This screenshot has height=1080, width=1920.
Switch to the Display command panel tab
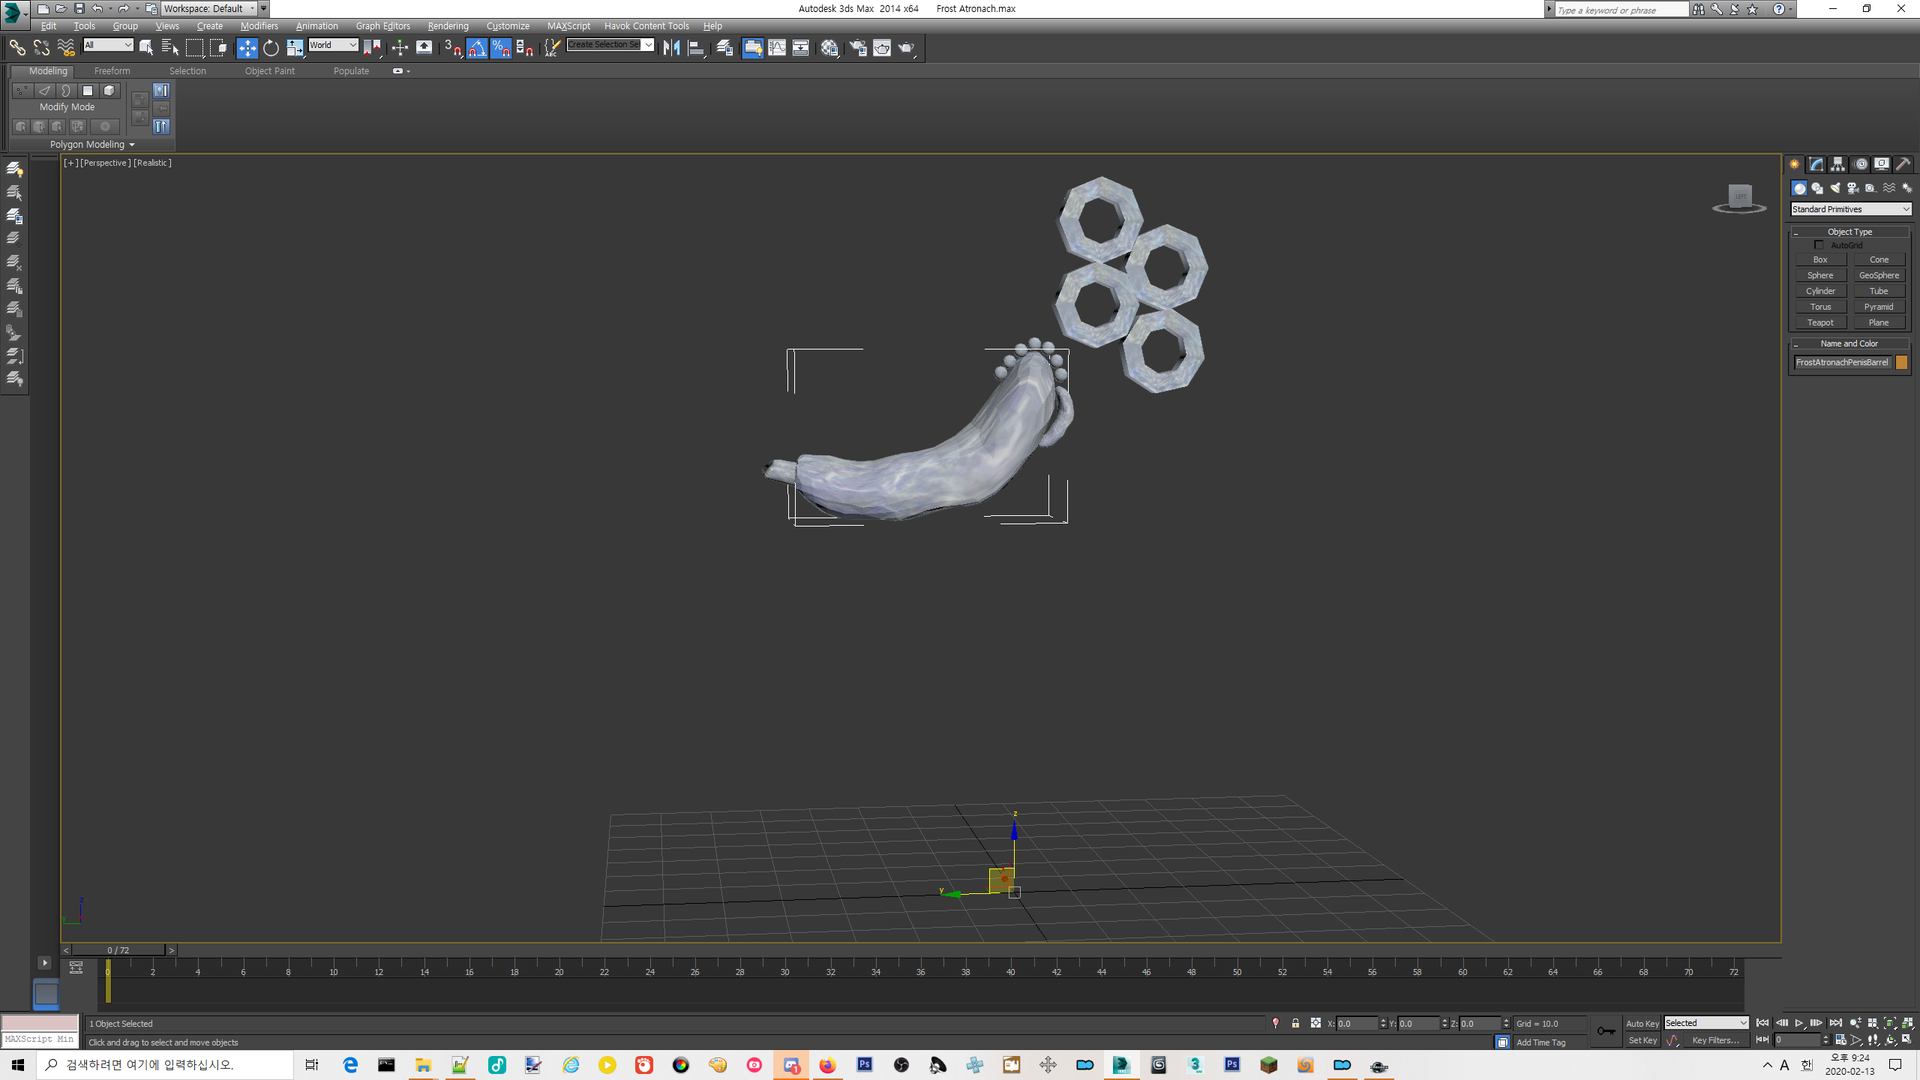coord(1882,164)
